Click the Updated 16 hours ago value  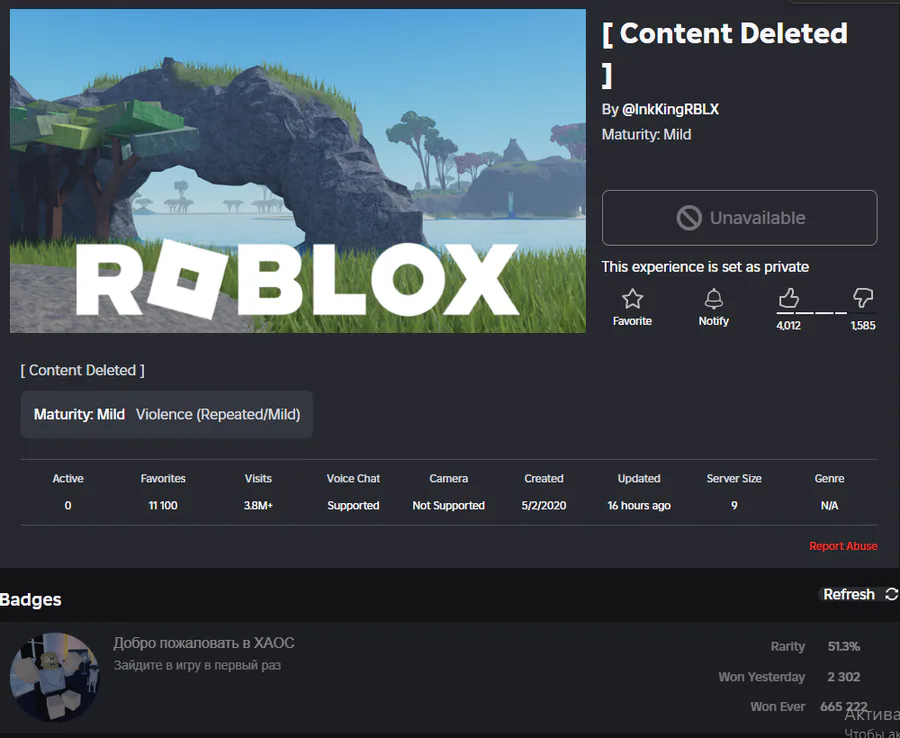tap(639, 506)
